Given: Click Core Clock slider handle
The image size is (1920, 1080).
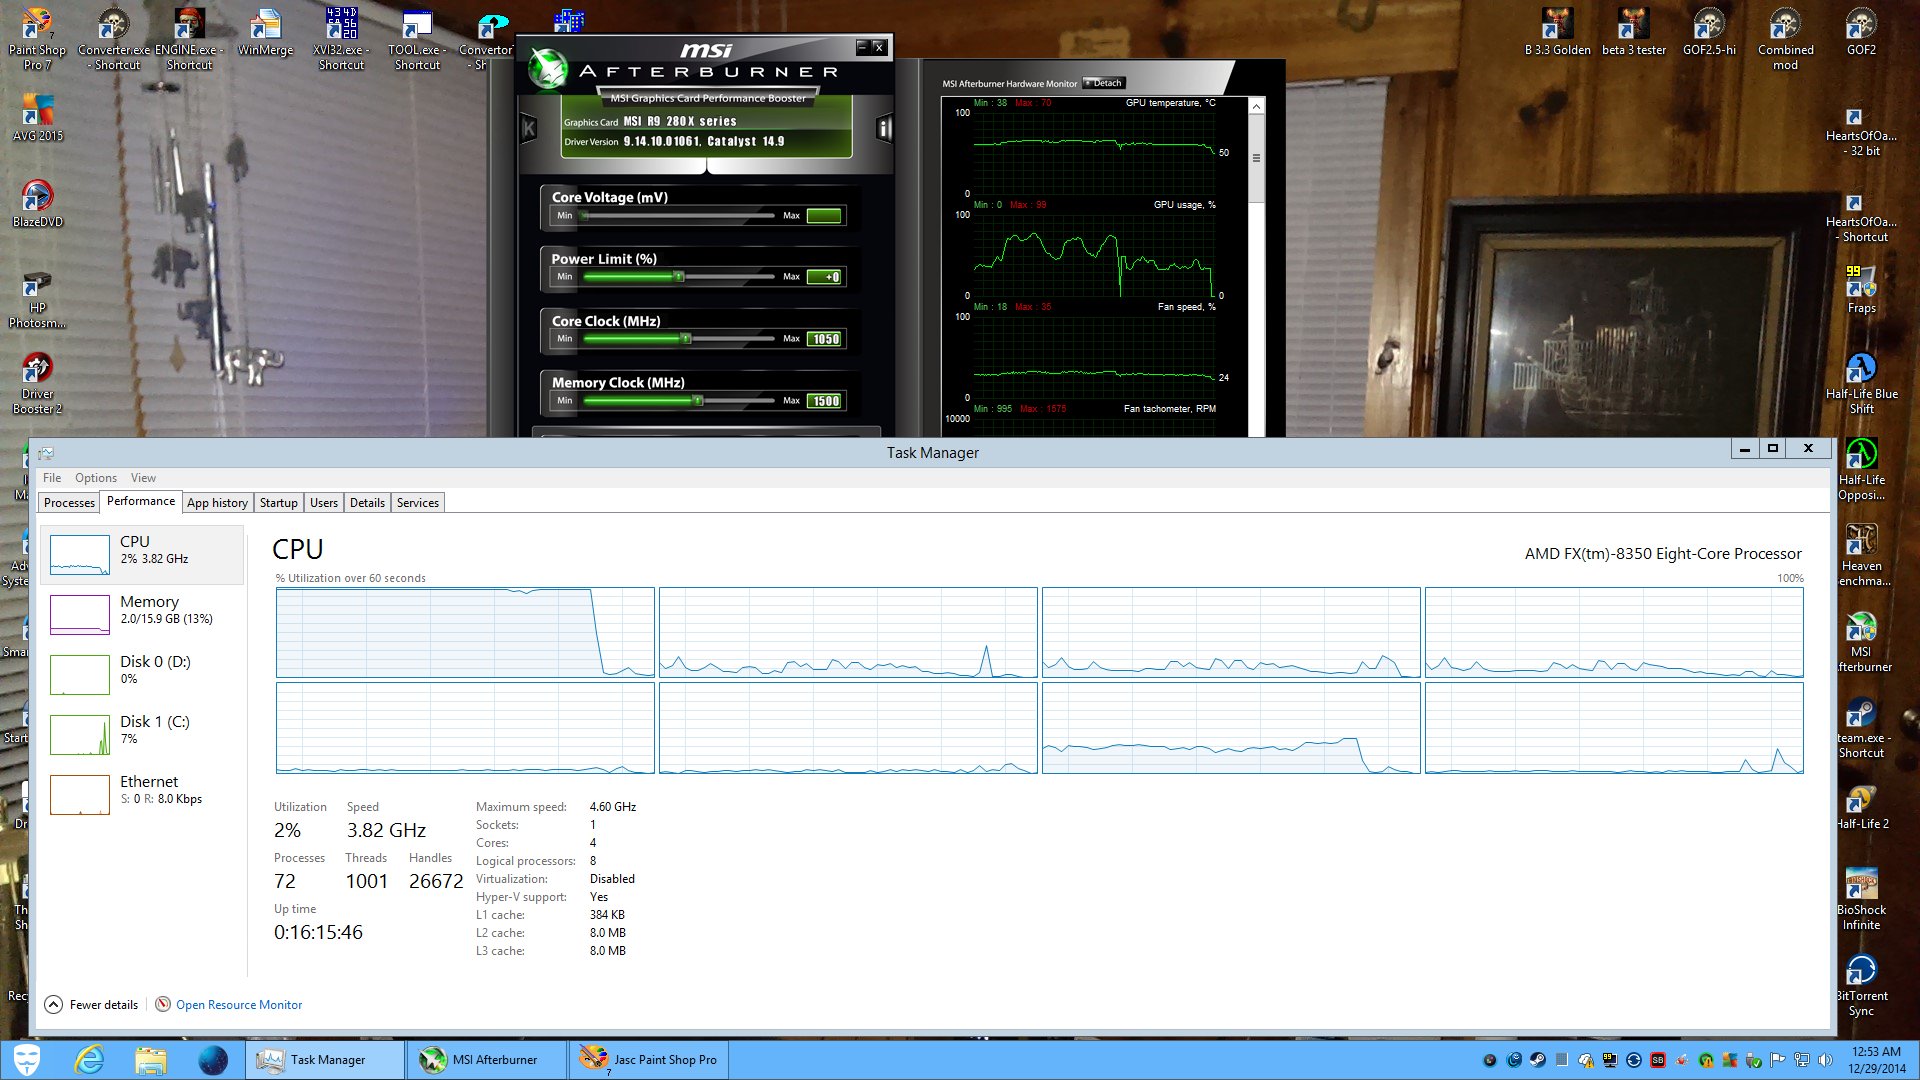Looking at the screenshot, I should pyautogui.click(x=686, y=339).
